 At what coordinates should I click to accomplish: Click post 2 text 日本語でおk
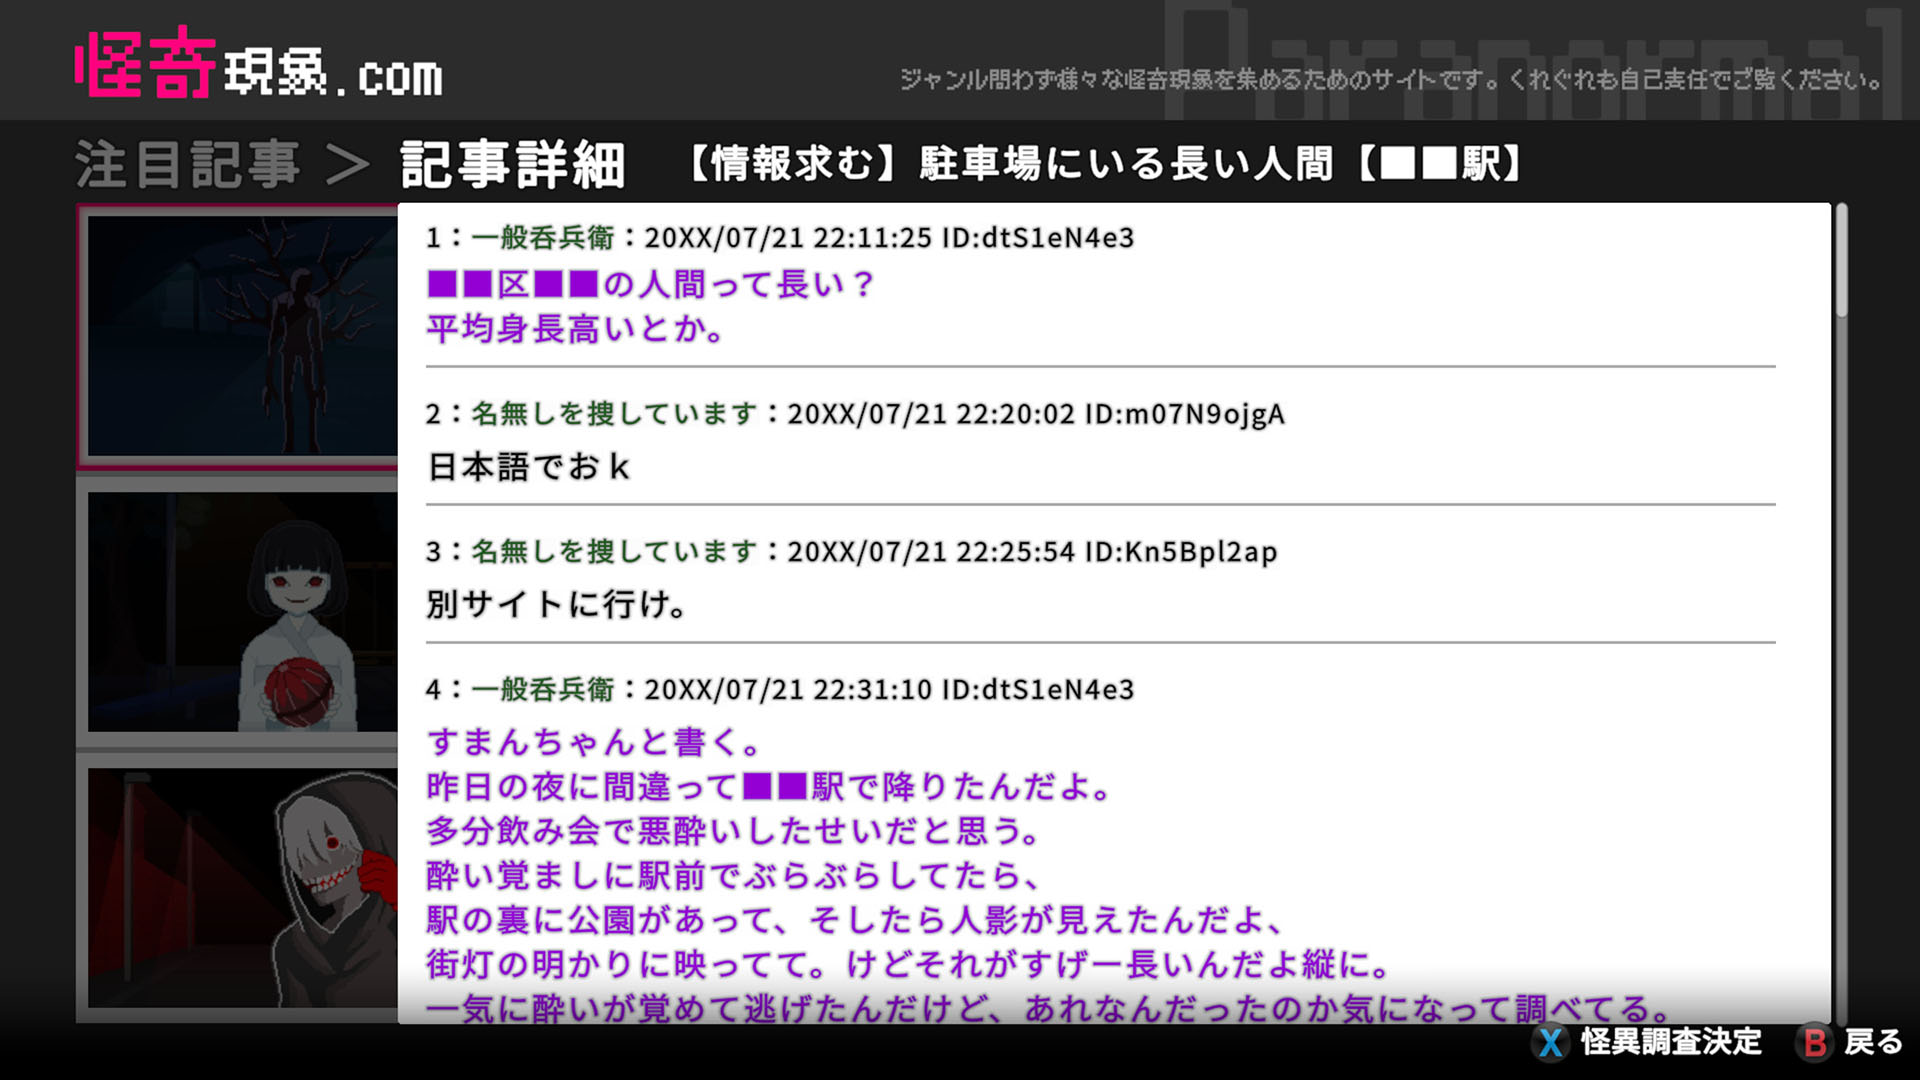528,467
